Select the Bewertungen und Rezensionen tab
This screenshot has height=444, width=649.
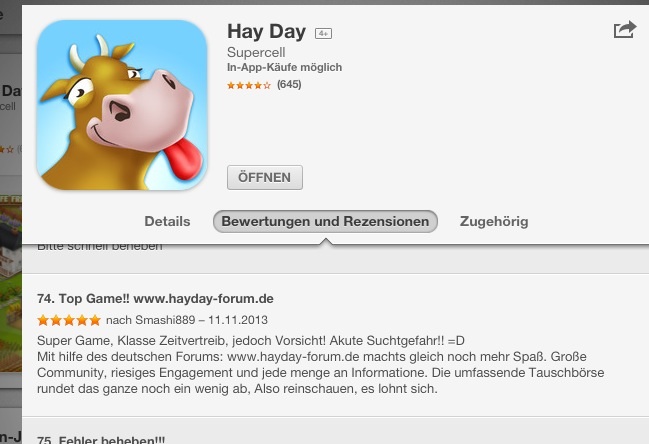(325, 221)
